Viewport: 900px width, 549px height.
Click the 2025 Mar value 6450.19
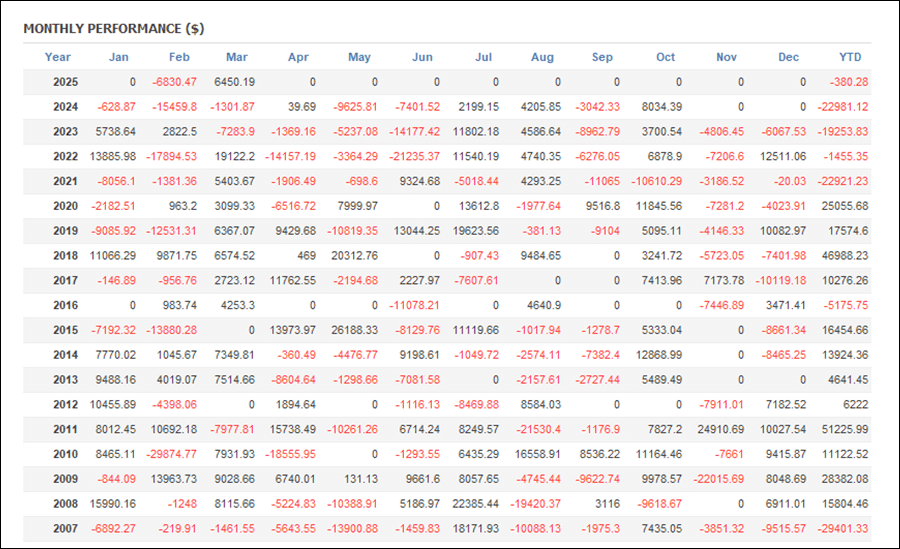click(234, 82)
